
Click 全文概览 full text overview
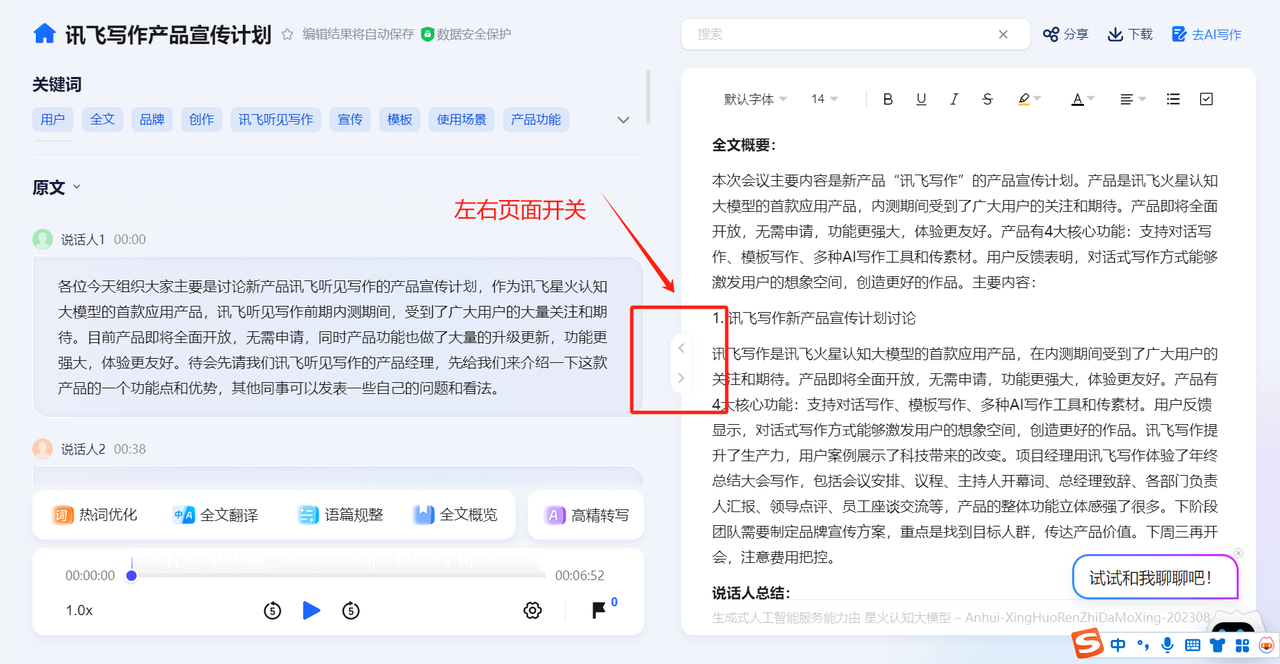click(455, 515)
